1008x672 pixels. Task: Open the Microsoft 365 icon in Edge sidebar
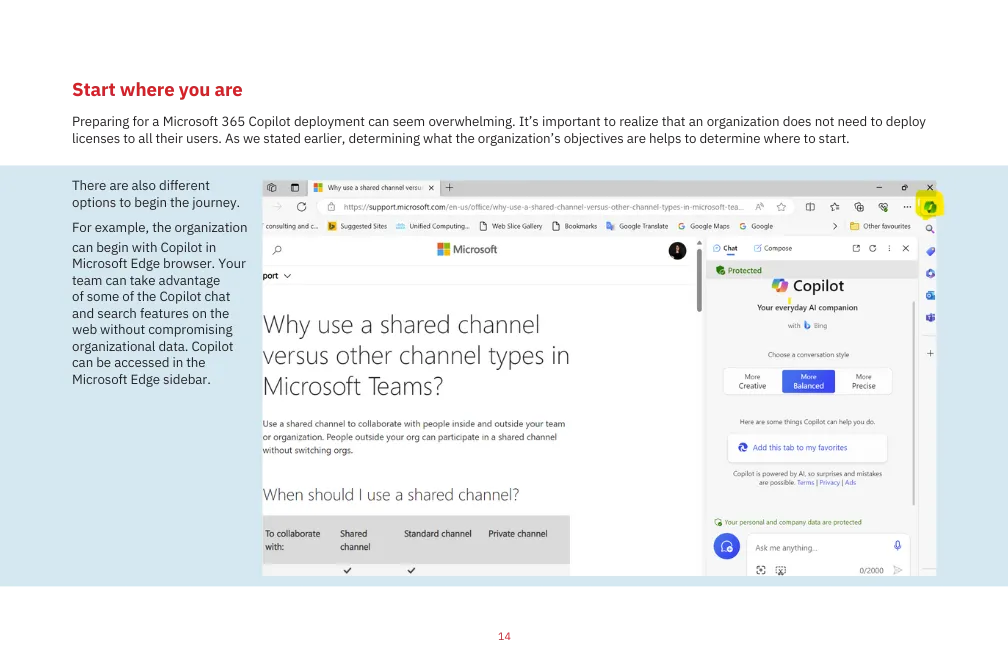click(930, 273)
